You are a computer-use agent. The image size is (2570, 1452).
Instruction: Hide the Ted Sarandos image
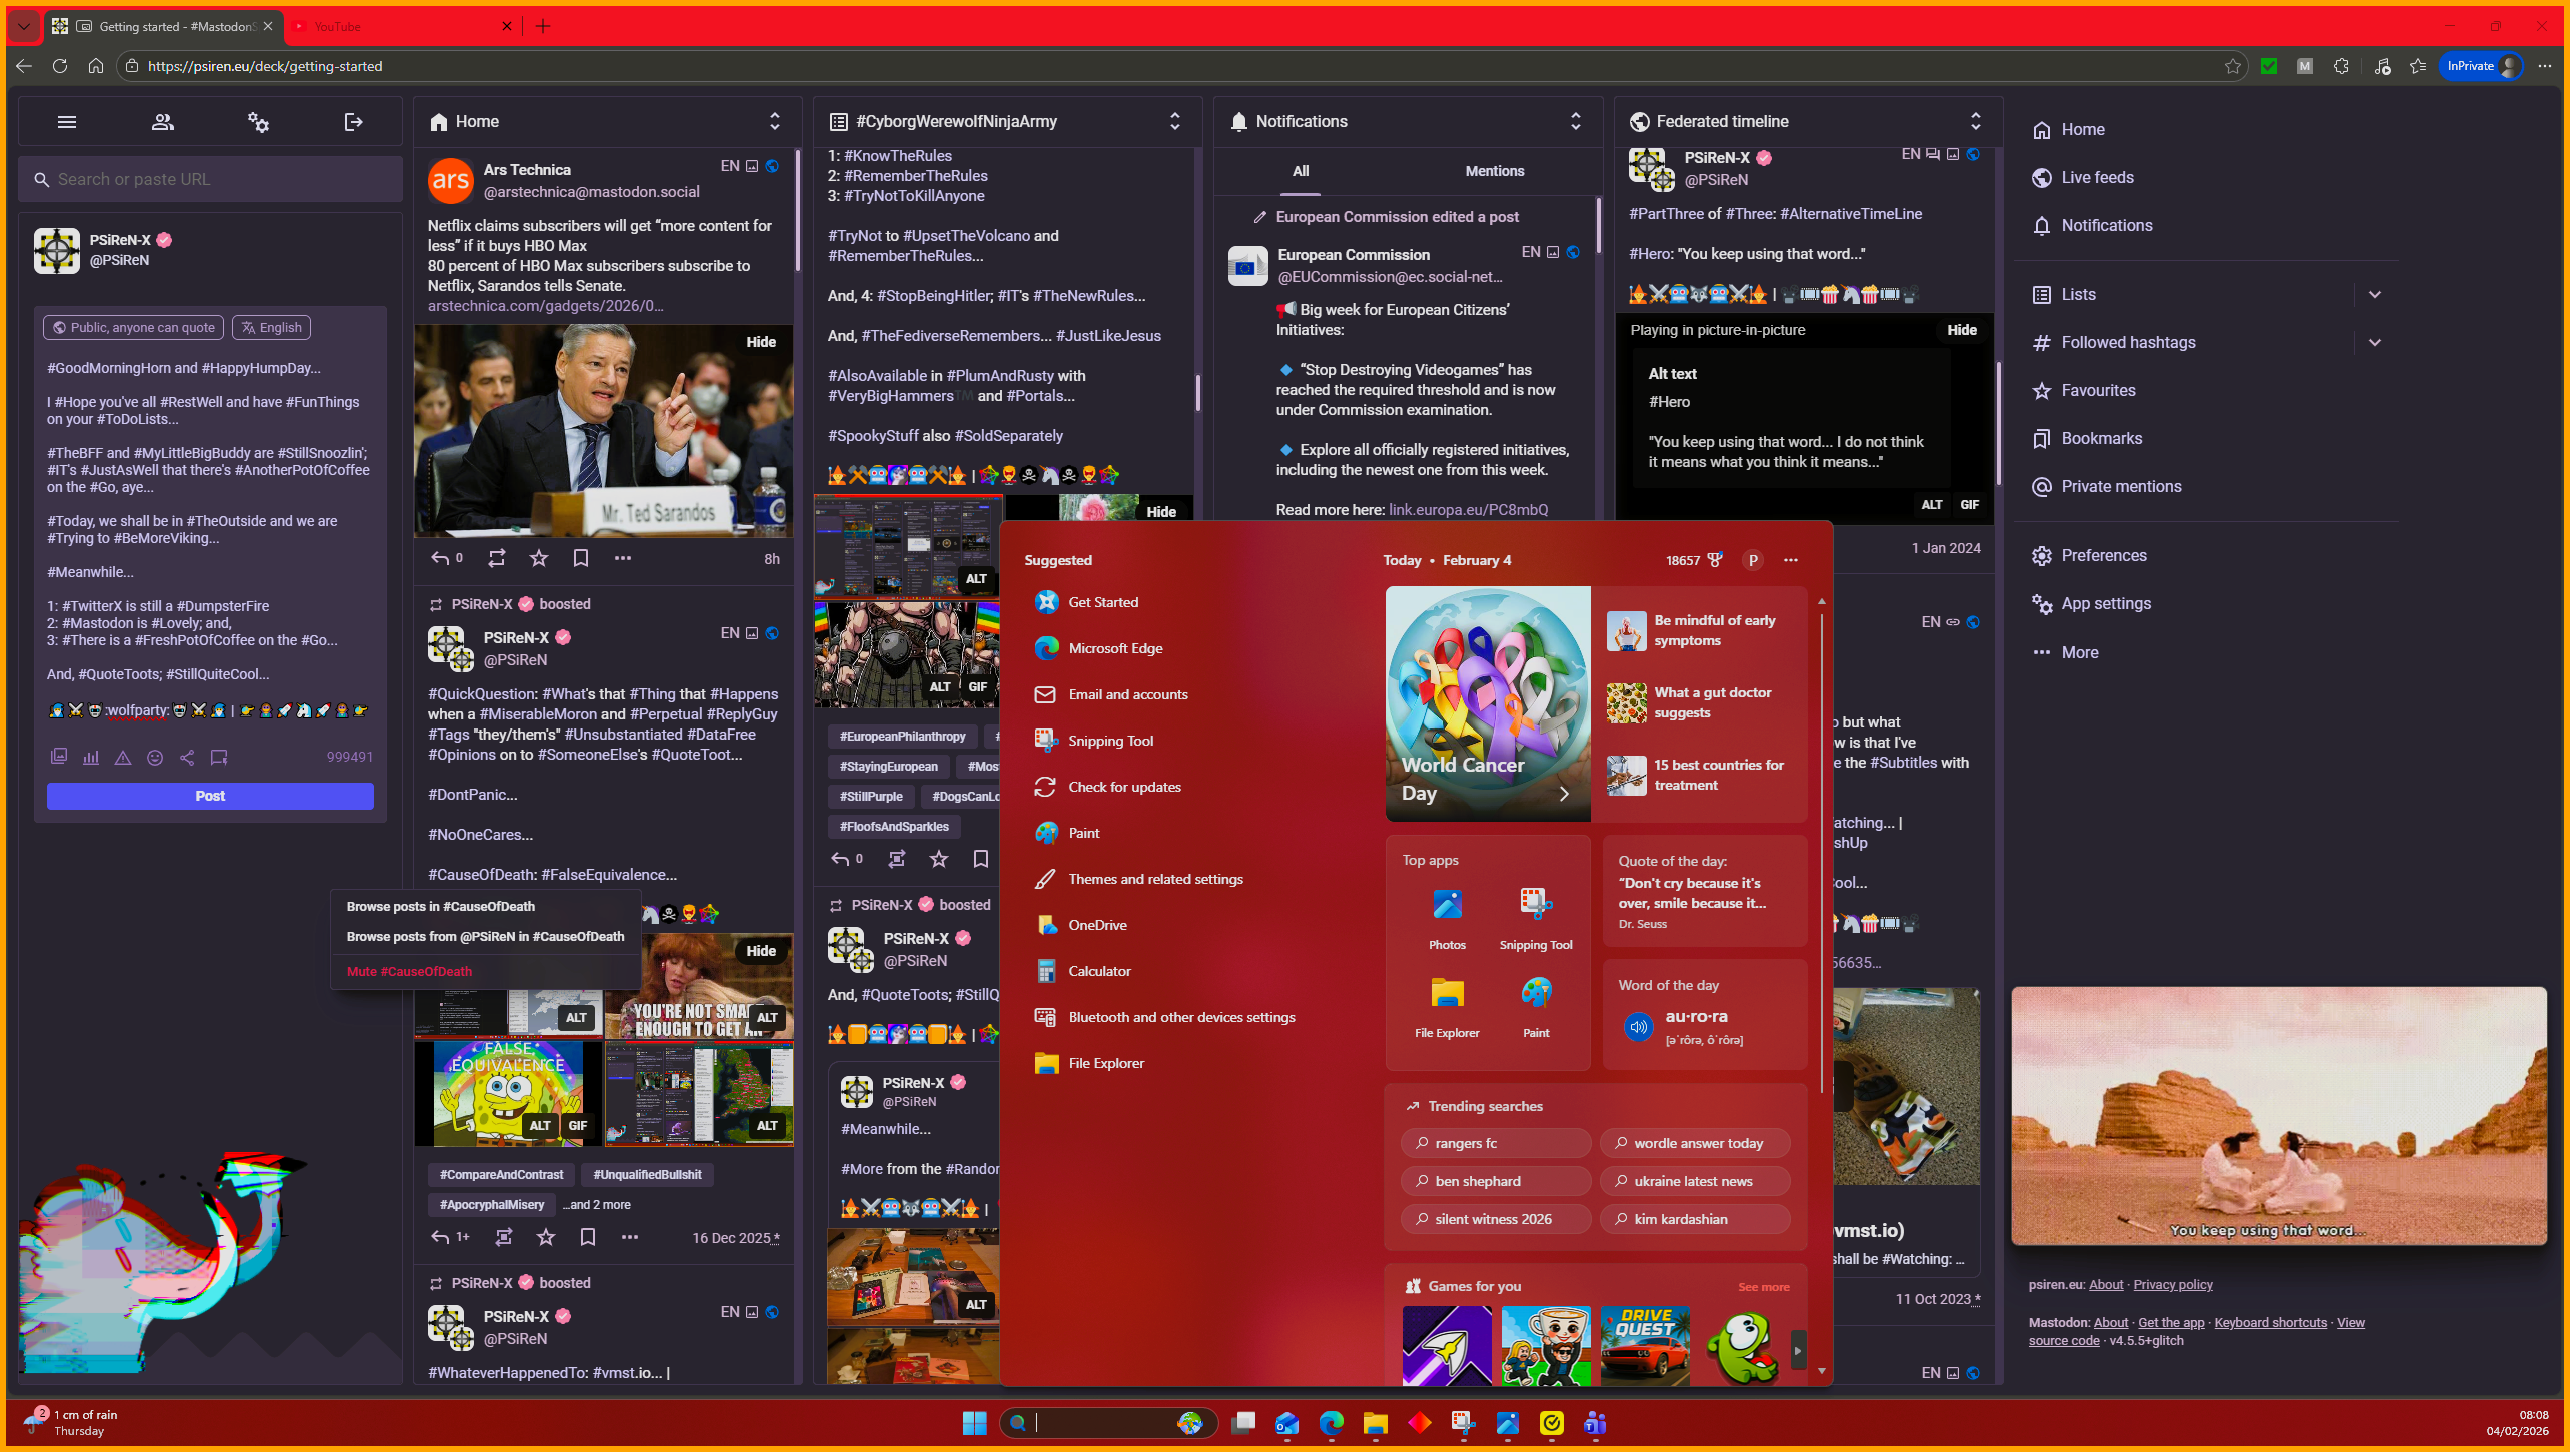click(760, 342)
